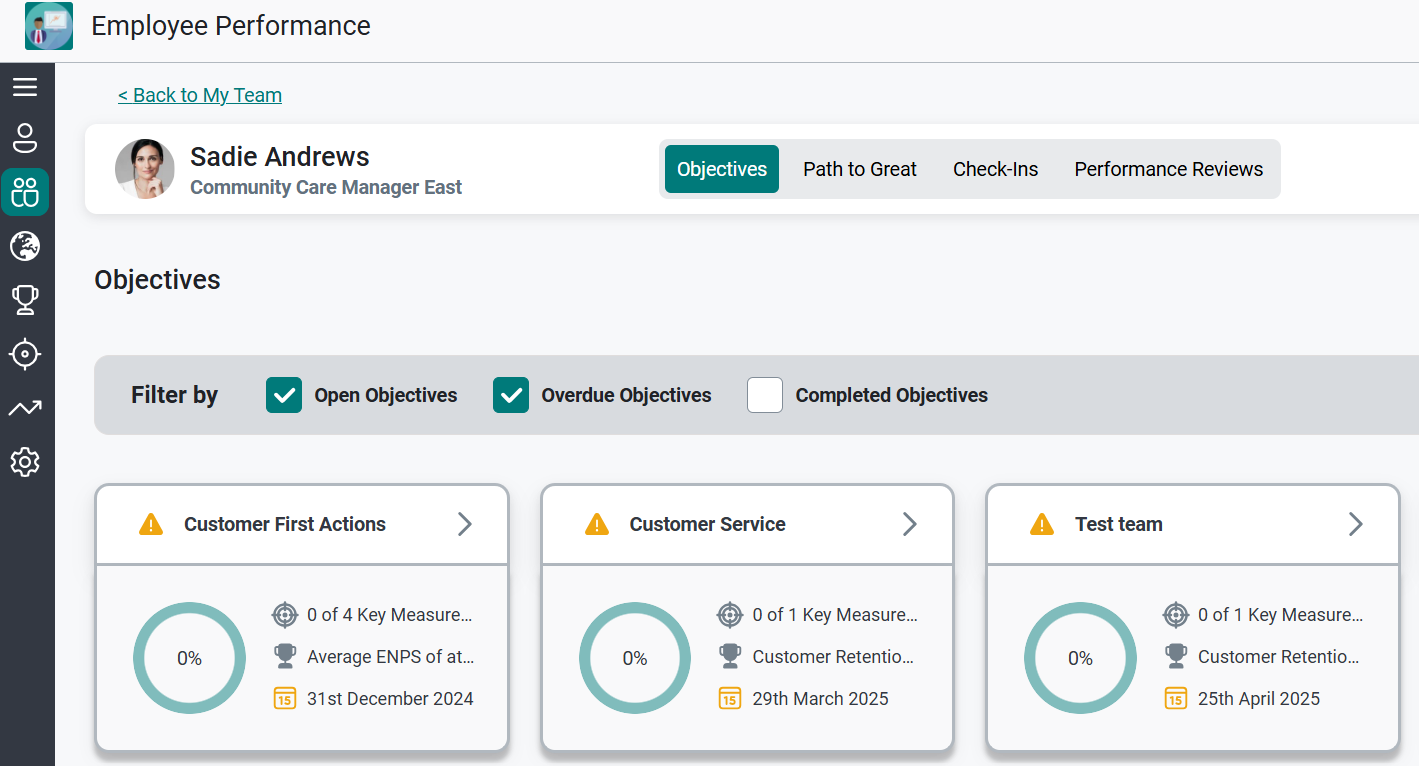The width and height of the screenshot is (1419, 766).
Task: Click the My Team people icon in sidebar
Action: point(25,192)
